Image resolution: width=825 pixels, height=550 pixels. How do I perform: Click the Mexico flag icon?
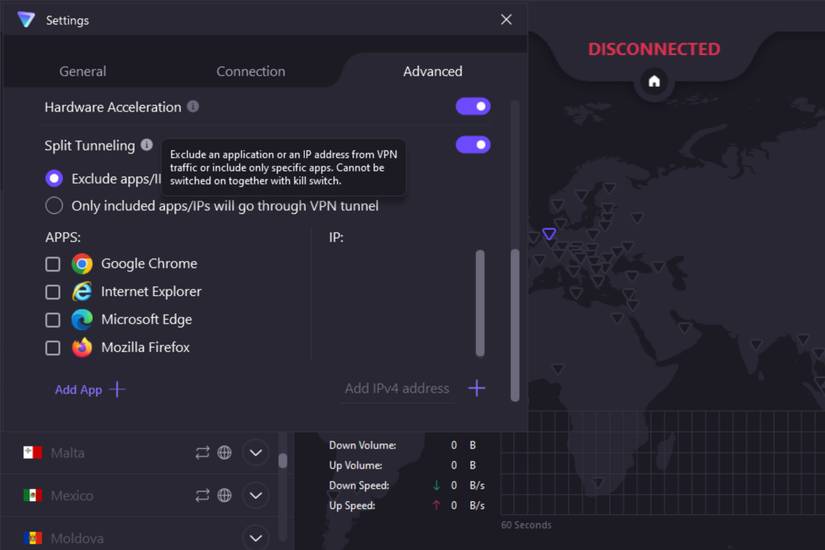[x=33, y=495]
